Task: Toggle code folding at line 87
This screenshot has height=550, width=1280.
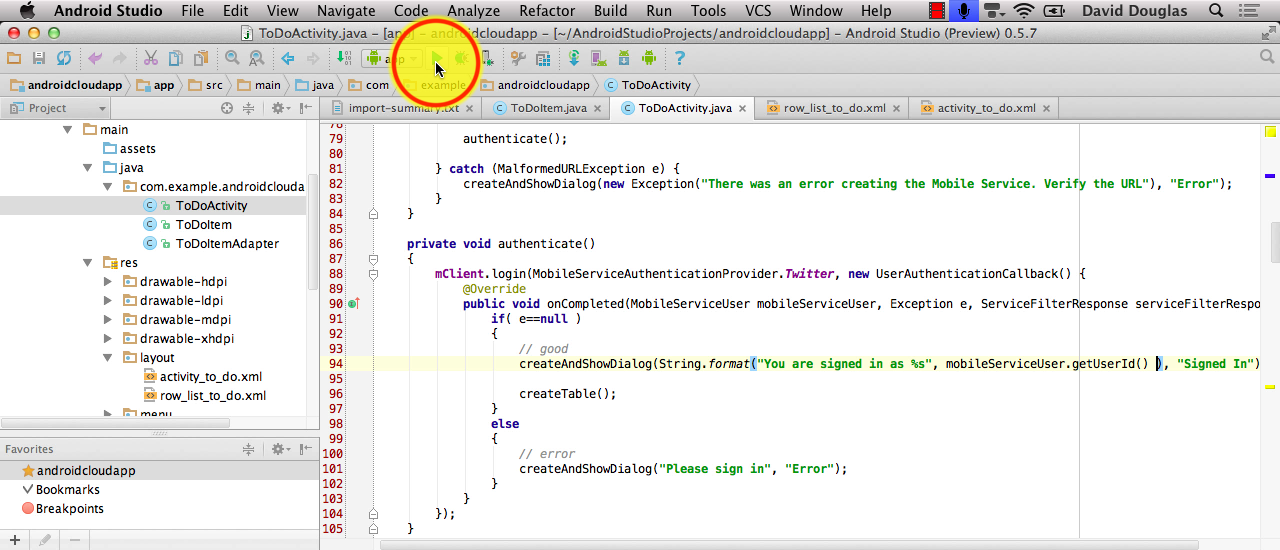Action: [x=373, y=258]
